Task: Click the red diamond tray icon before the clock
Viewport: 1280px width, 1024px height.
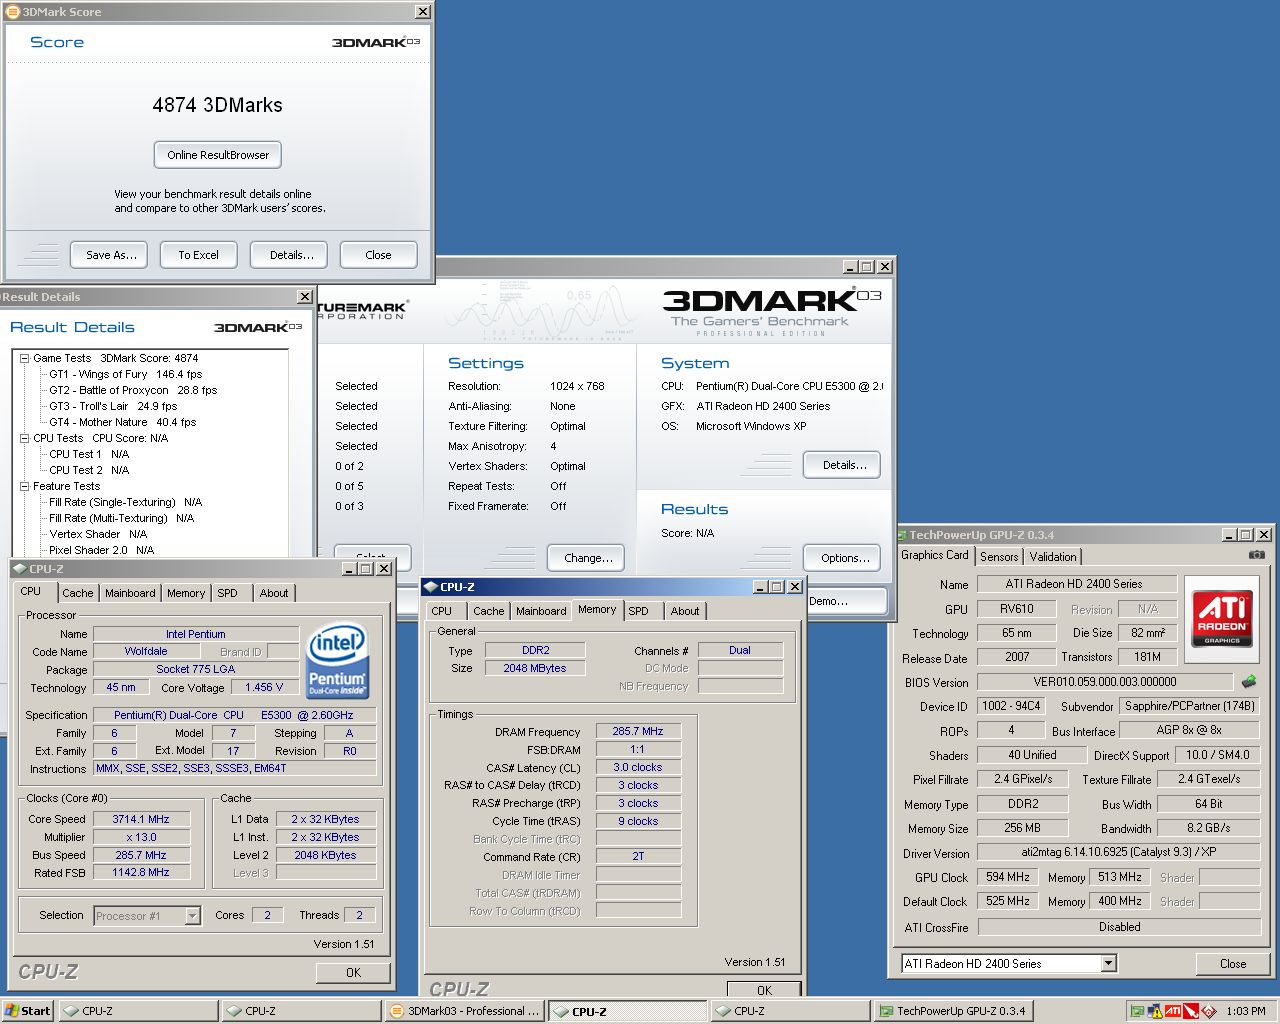Action: point(1208,1011)
